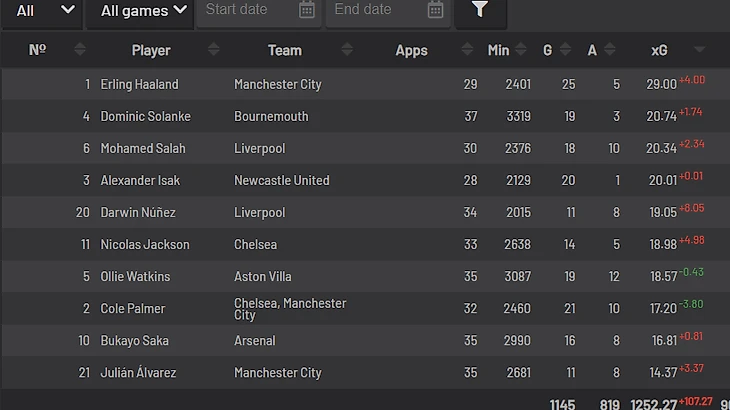Click the xG column header
The width and height of the screenshot is (730, 410).
659,51
